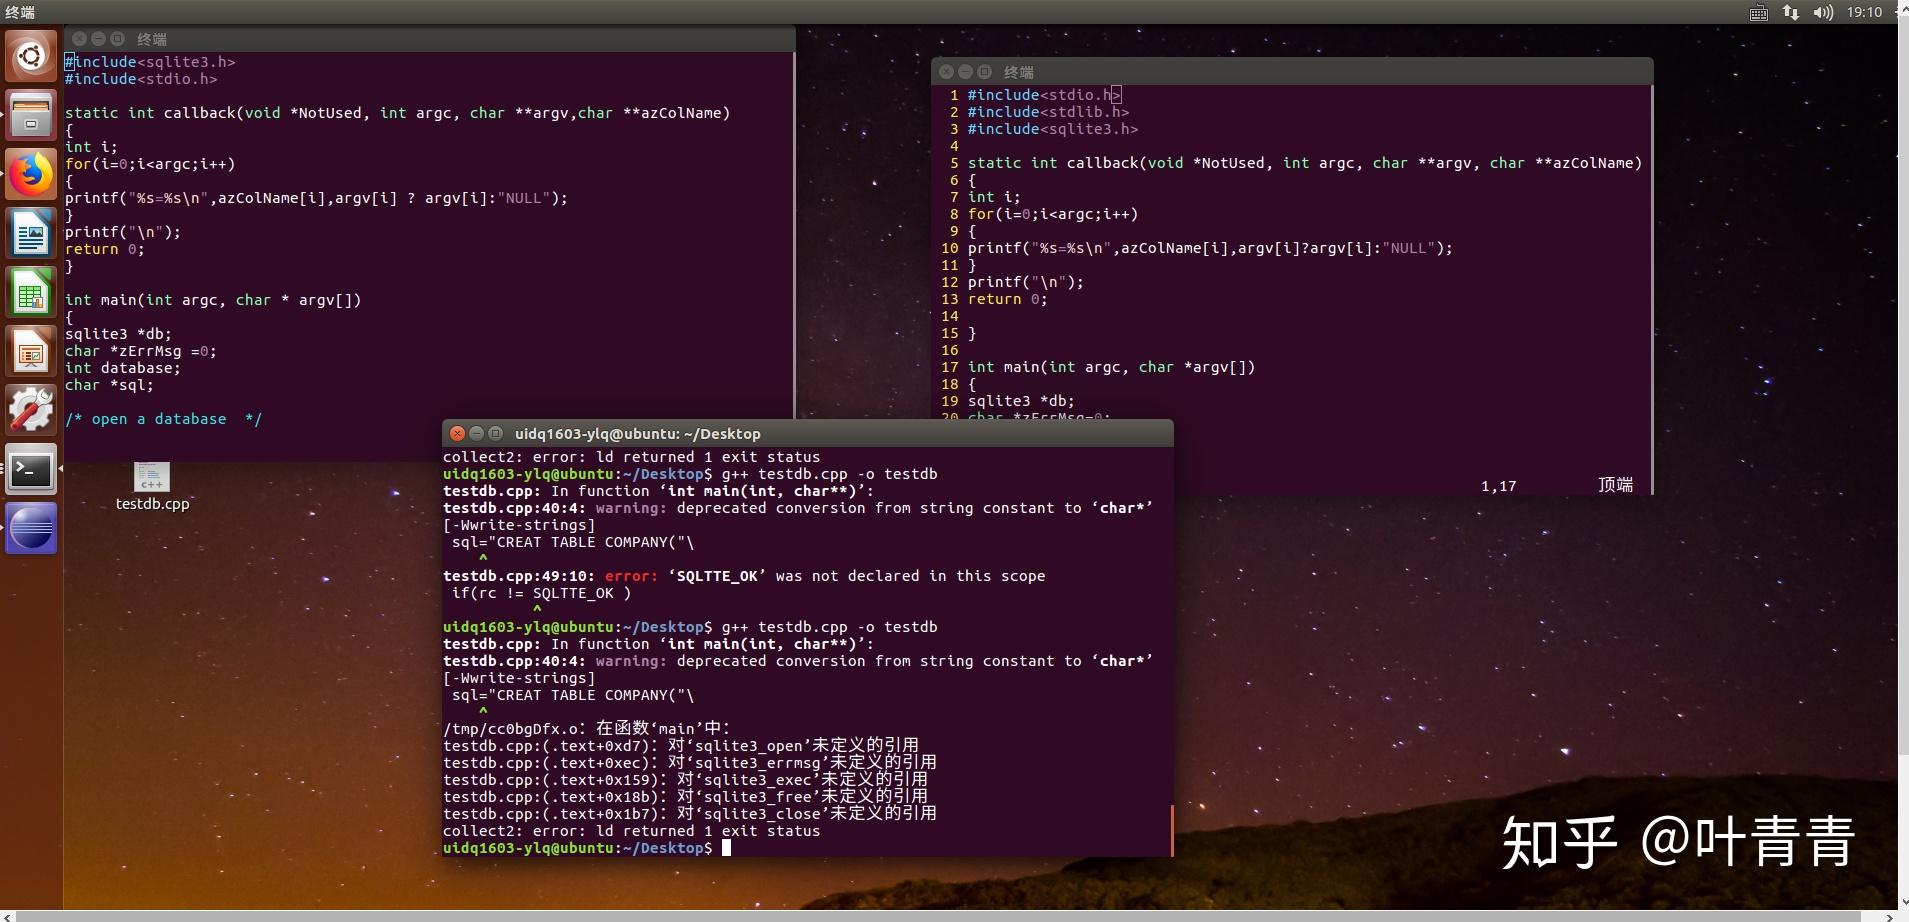Viewport: 1909px width, 922px height.
Task: Open a Terminal from the launcher
Action: (x=30, y=469)
